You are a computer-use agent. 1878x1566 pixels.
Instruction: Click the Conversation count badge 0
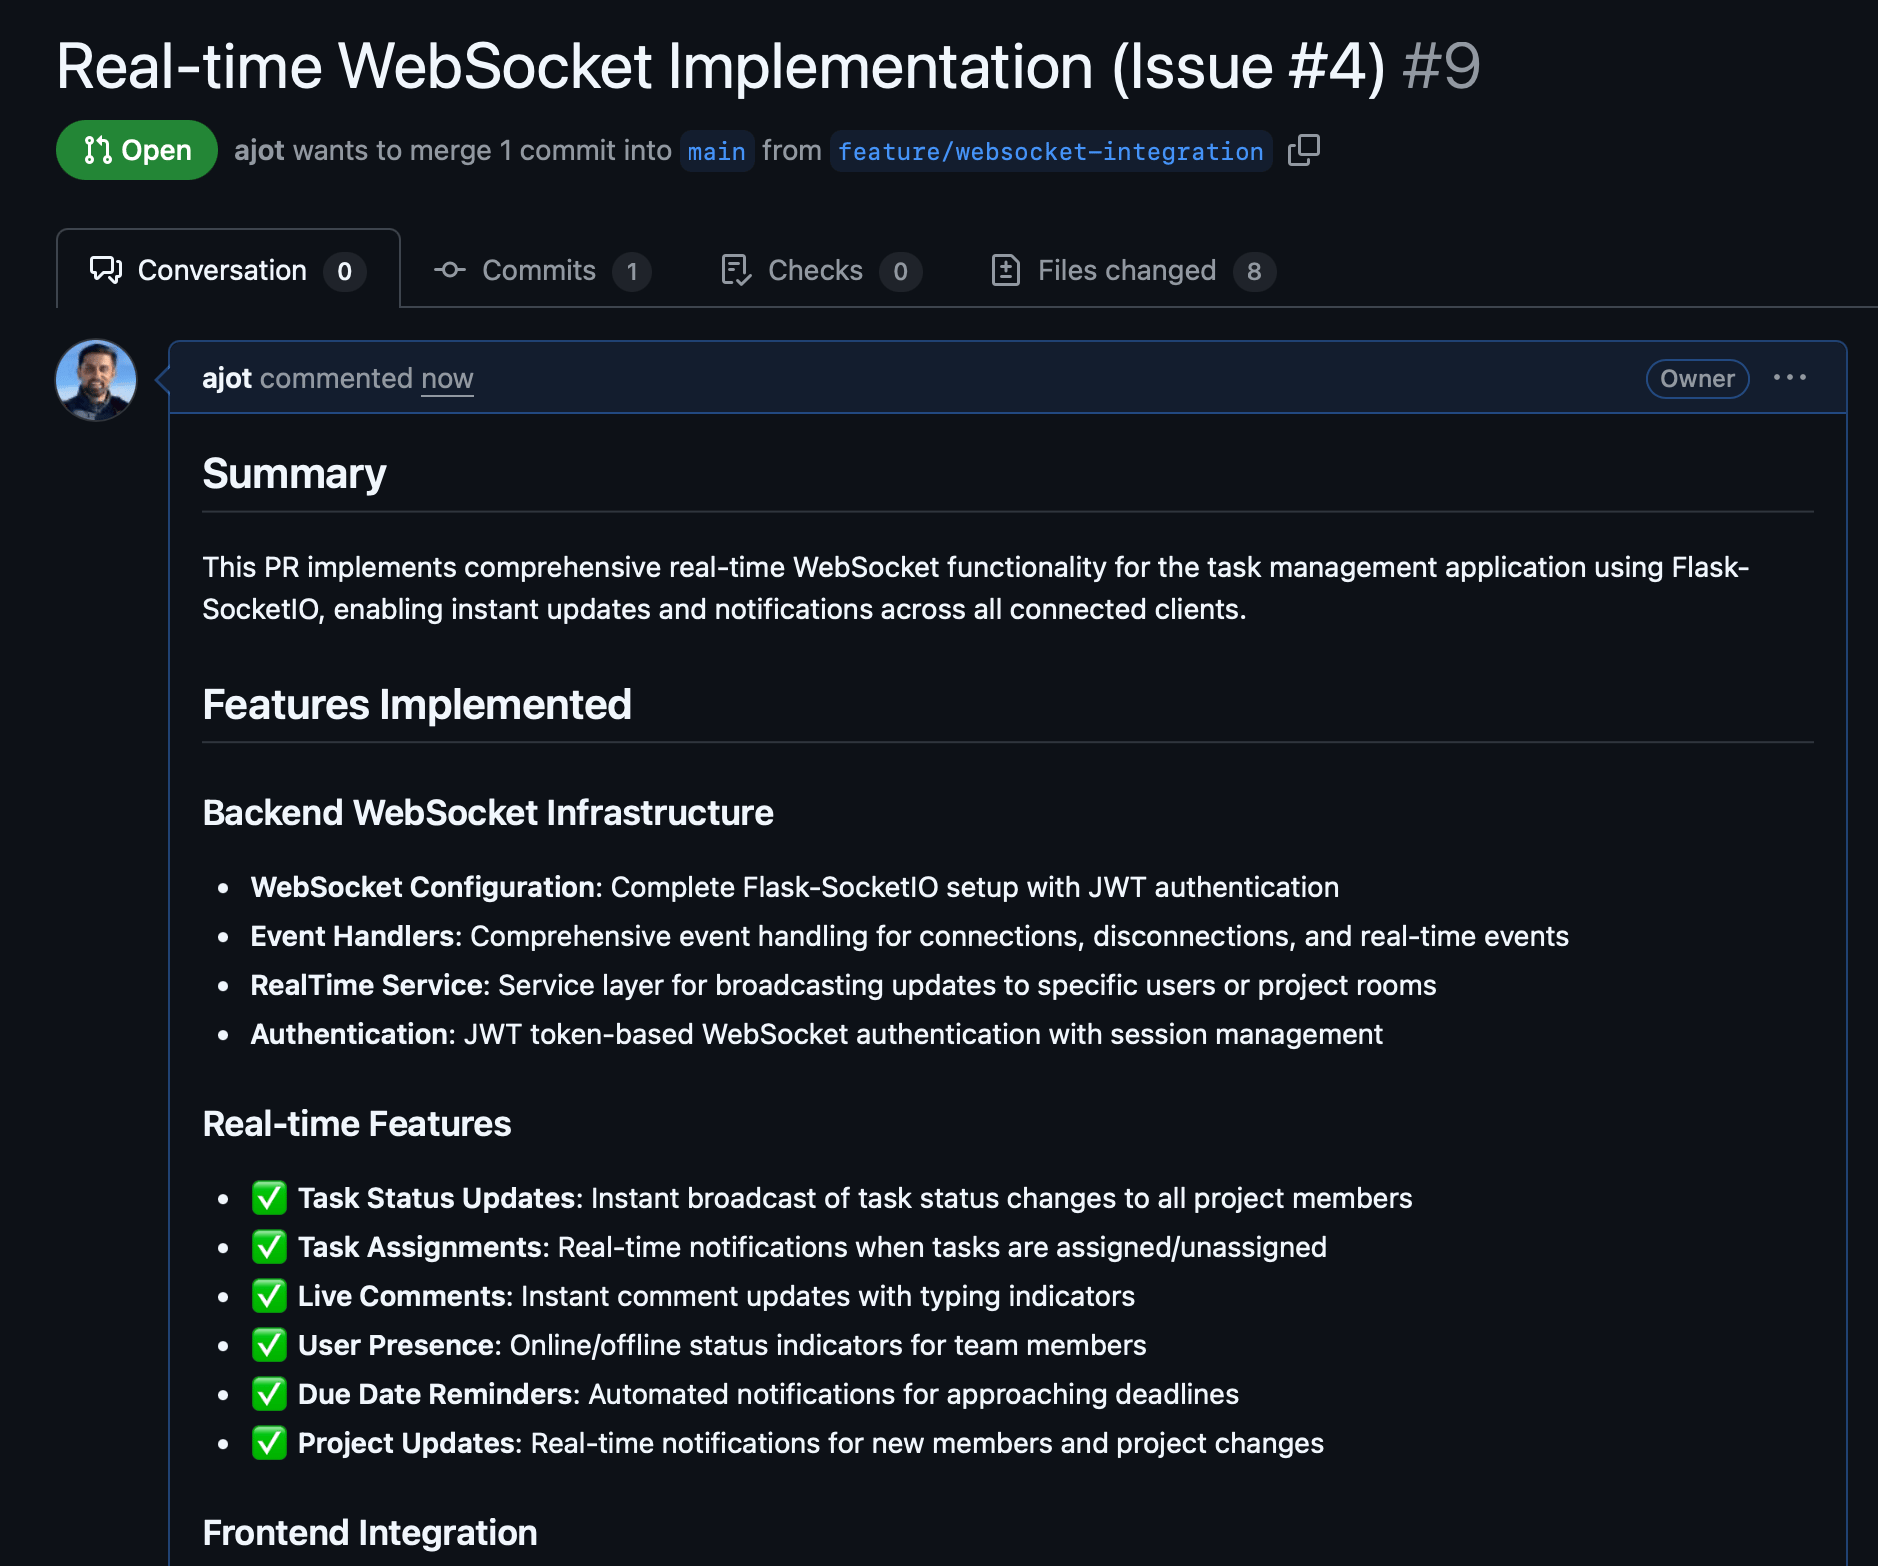tap(345, 271)
